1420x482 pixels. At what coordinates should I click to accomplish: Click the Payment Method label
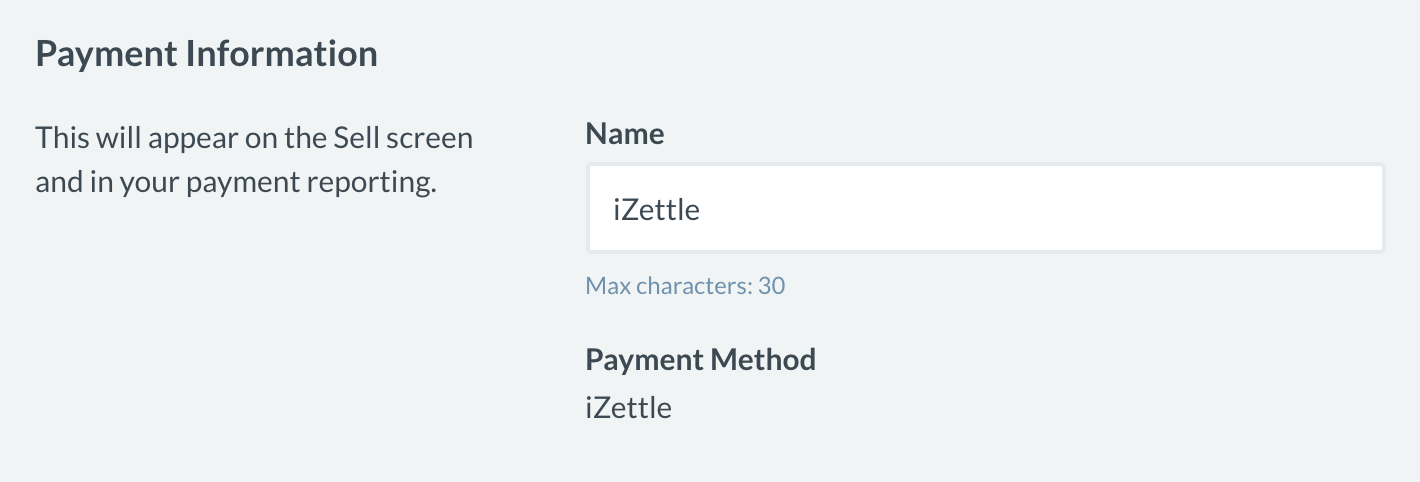[701, 360]
